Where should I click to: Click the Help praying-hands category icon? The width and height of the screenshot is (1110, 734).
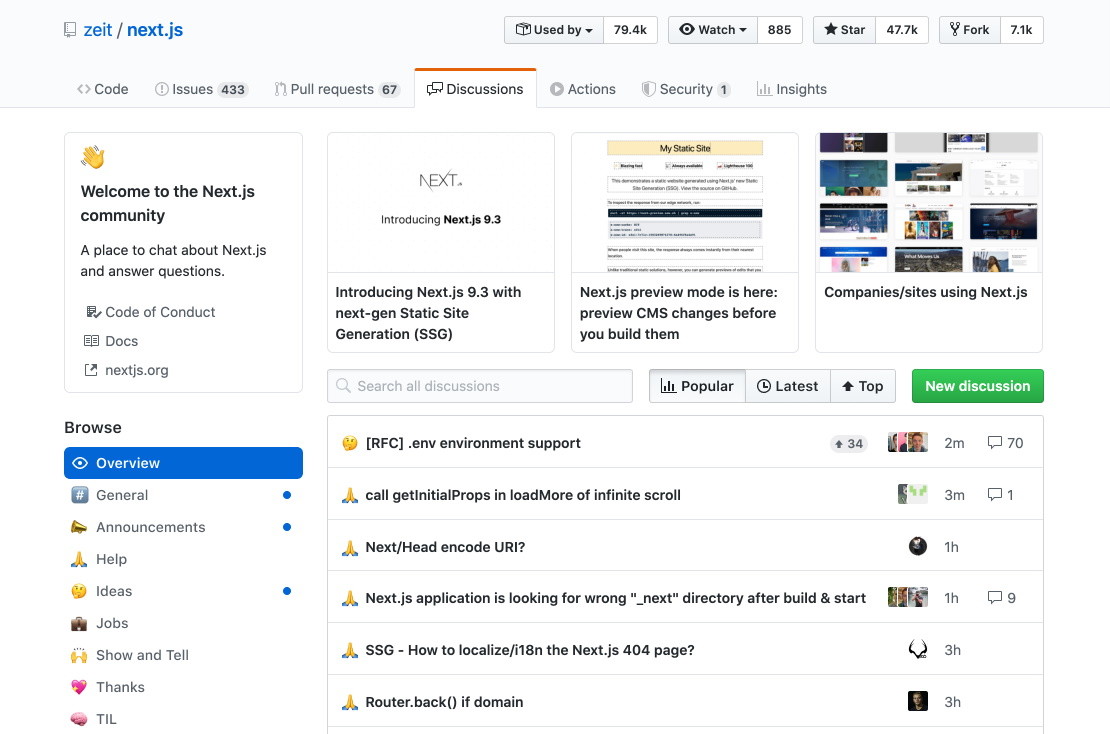[x=79, y=559]
